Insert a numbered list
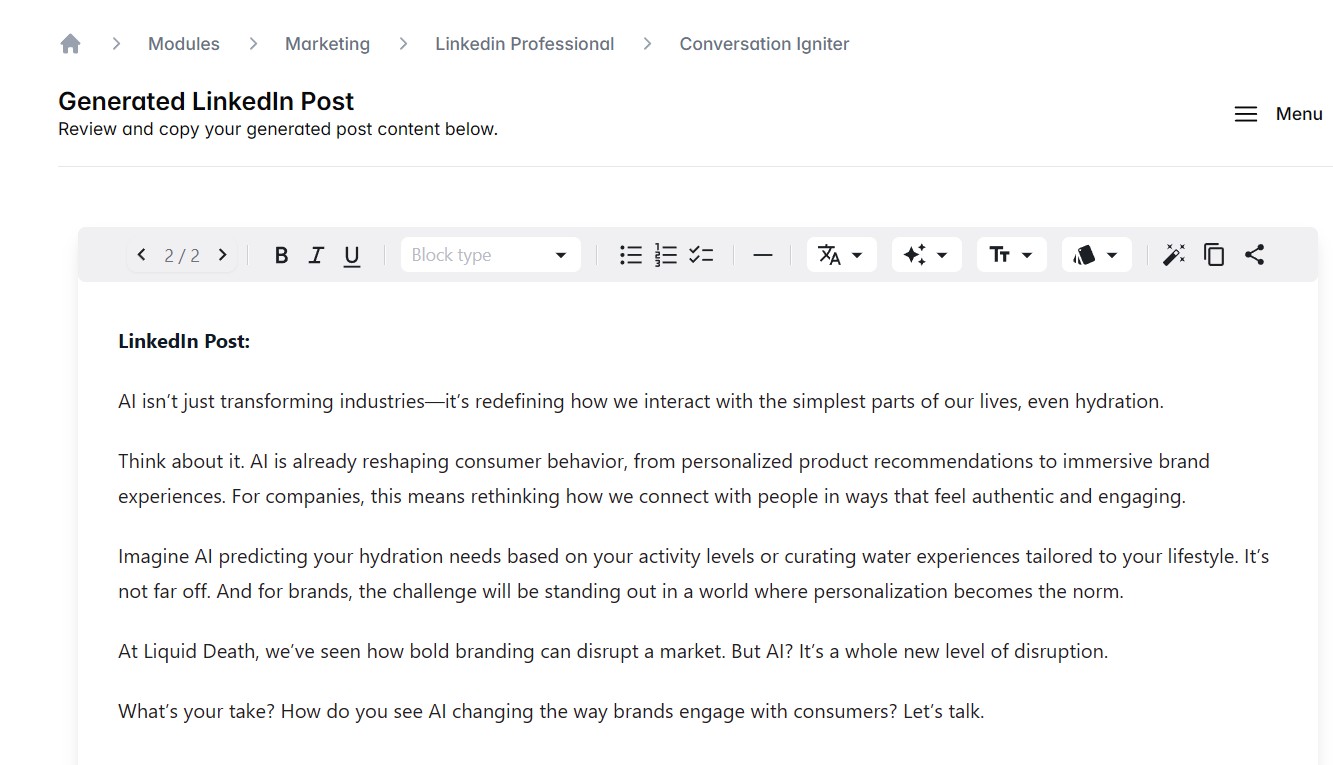This screenshot has width=1333, height=765. 666,255
